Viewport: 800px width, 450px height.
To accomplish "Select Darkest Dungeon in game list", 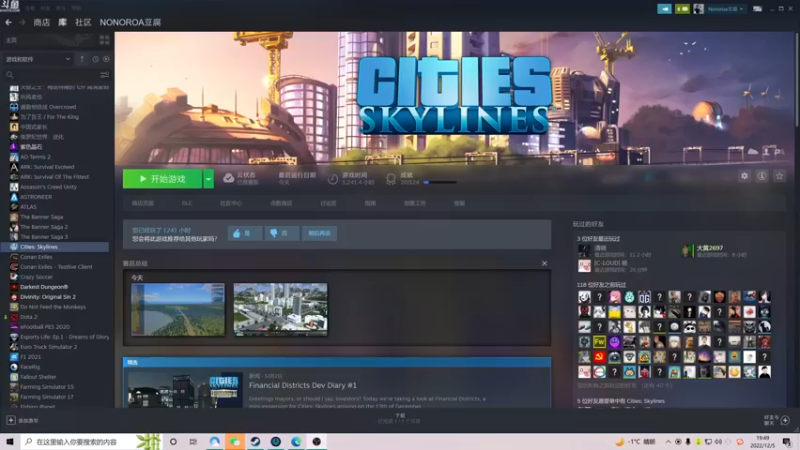I will point(44,287).
